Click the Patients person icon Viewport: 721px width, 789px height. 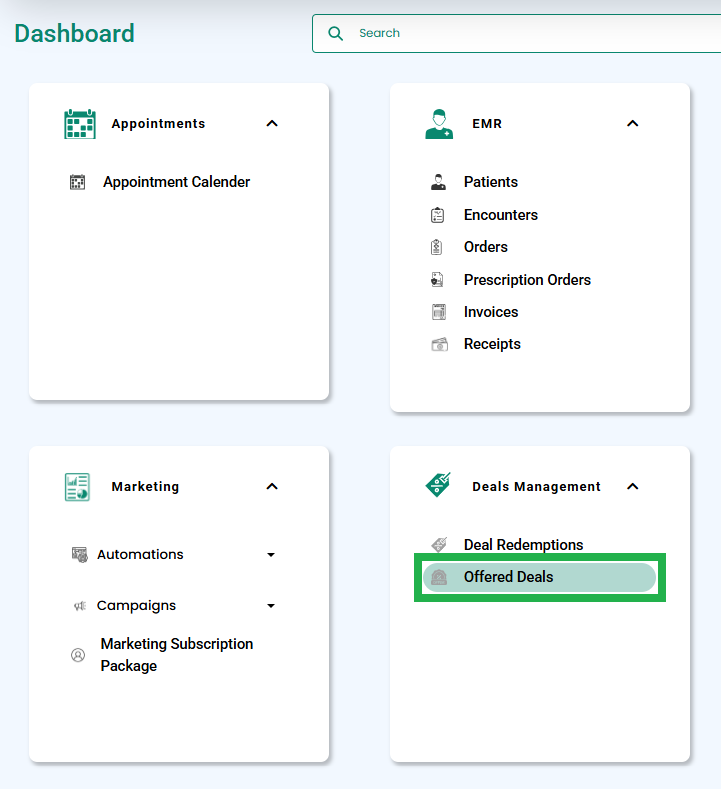tap(438, 182)
